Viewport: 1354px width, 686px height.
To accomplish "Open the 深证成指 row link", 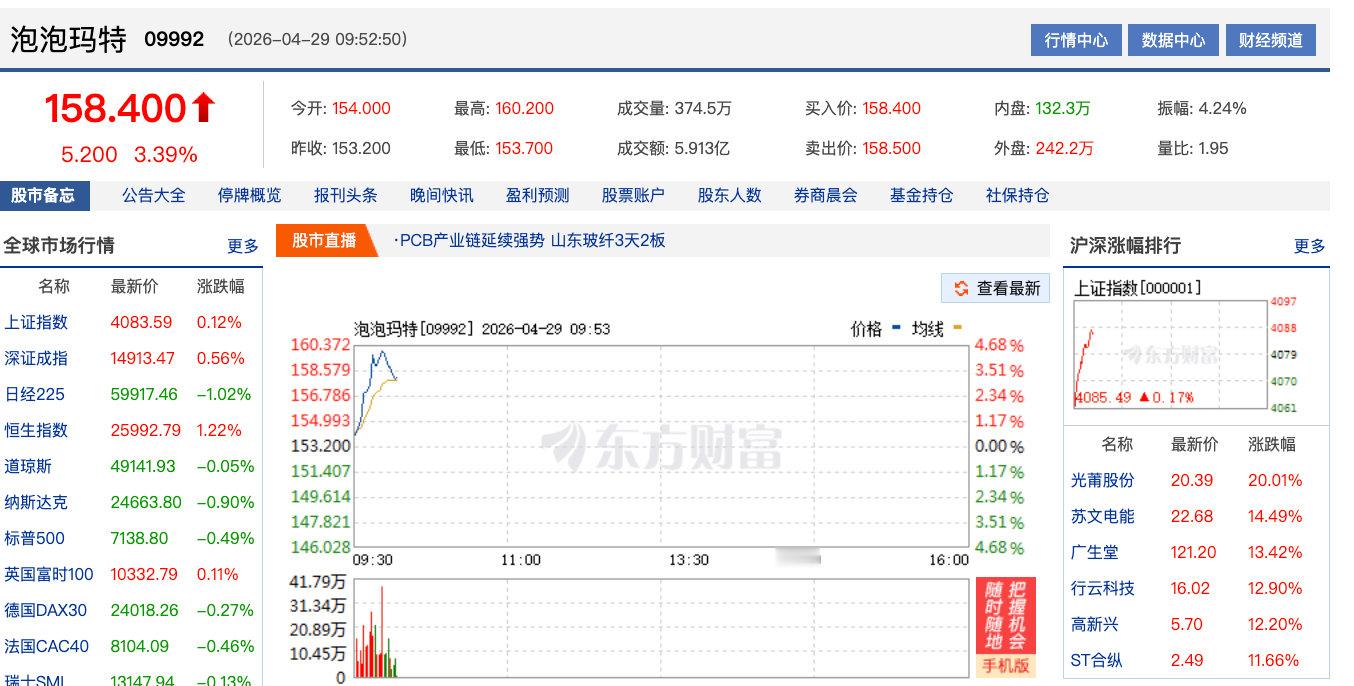I will 37,358.
